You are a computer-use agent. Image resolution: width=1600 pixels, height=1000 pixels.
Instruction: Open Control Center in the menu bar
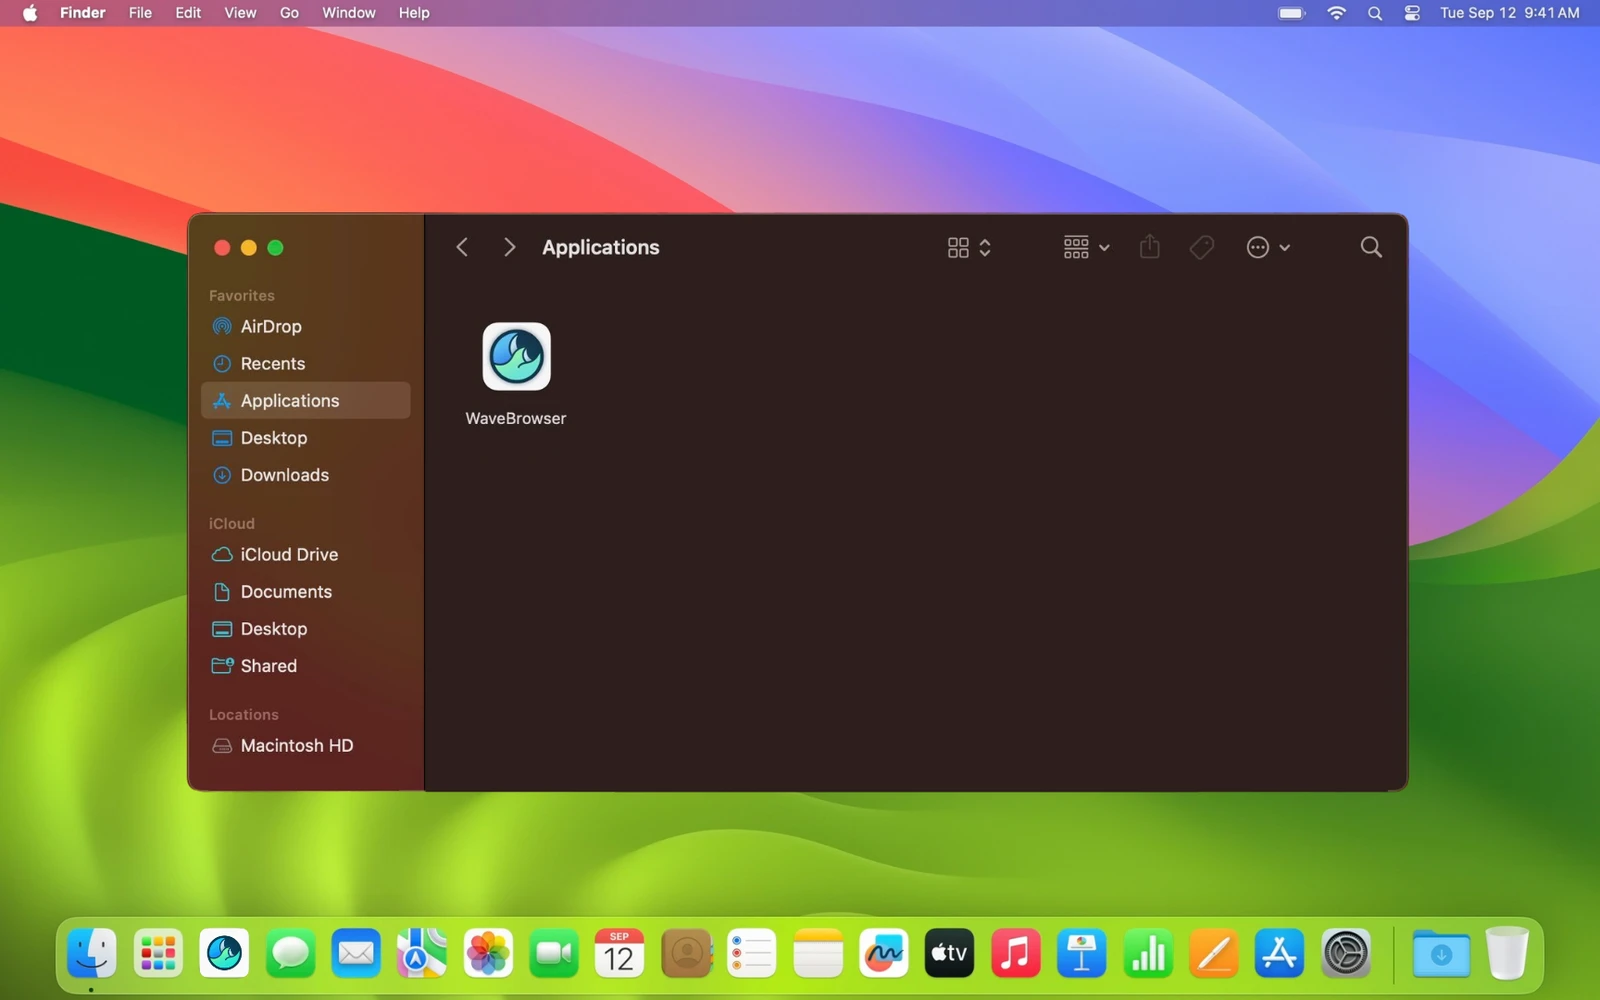[x=1412, y=13]
